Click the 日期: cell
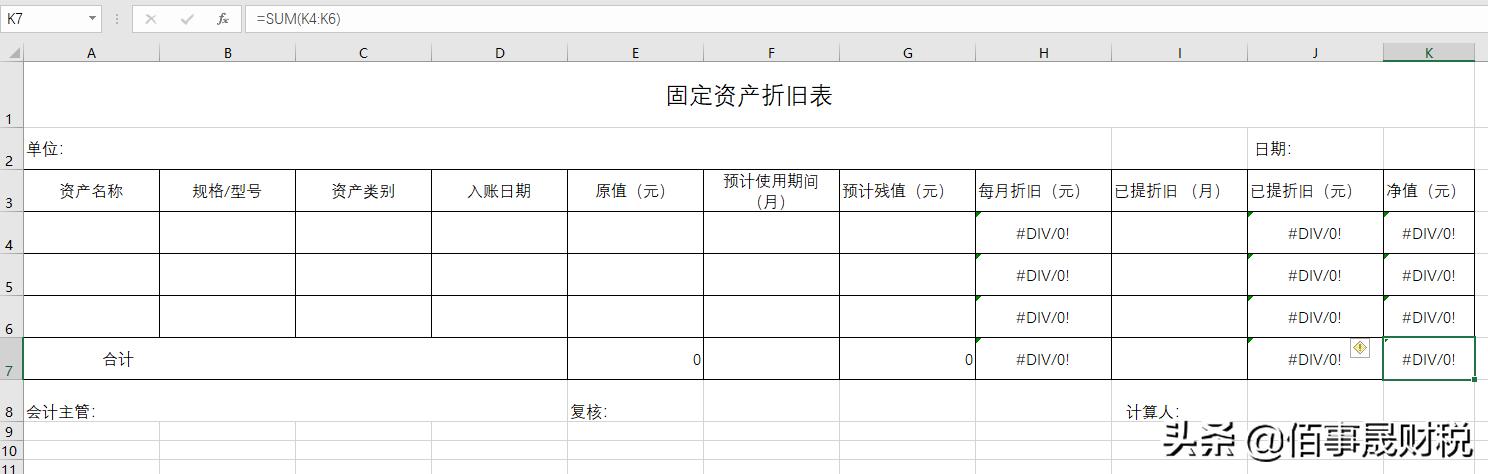 pos(1315,149)
